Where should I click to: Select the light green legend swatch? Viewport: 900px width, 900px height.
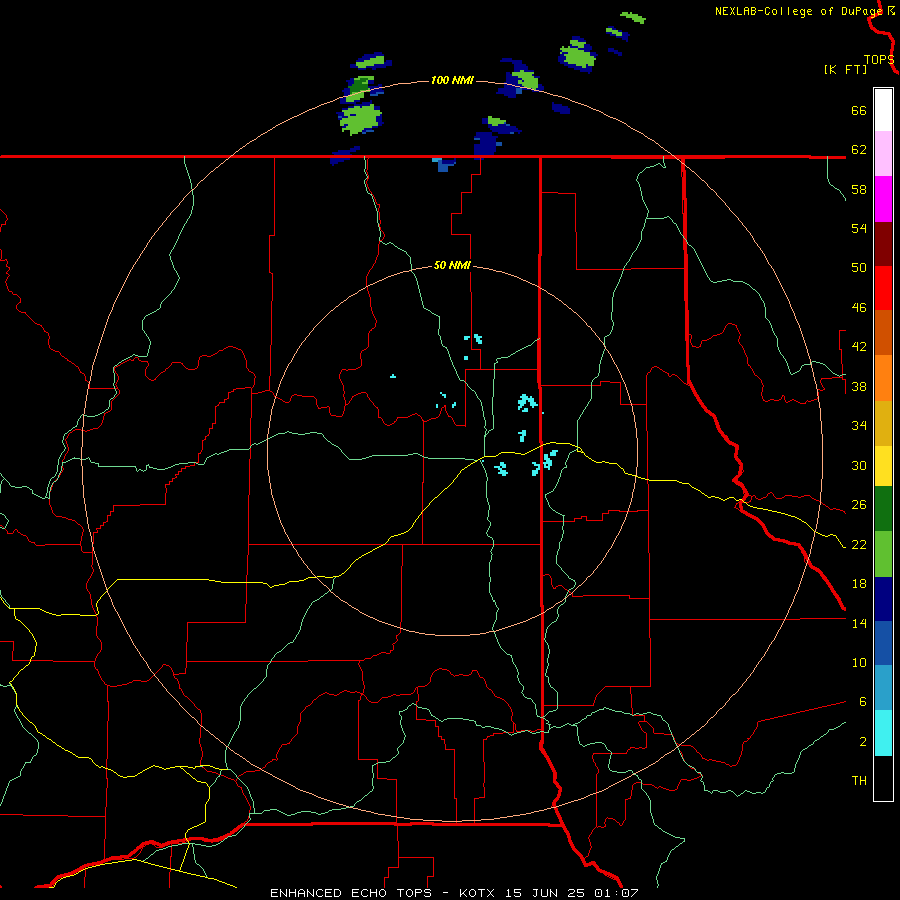click(883, 554)
